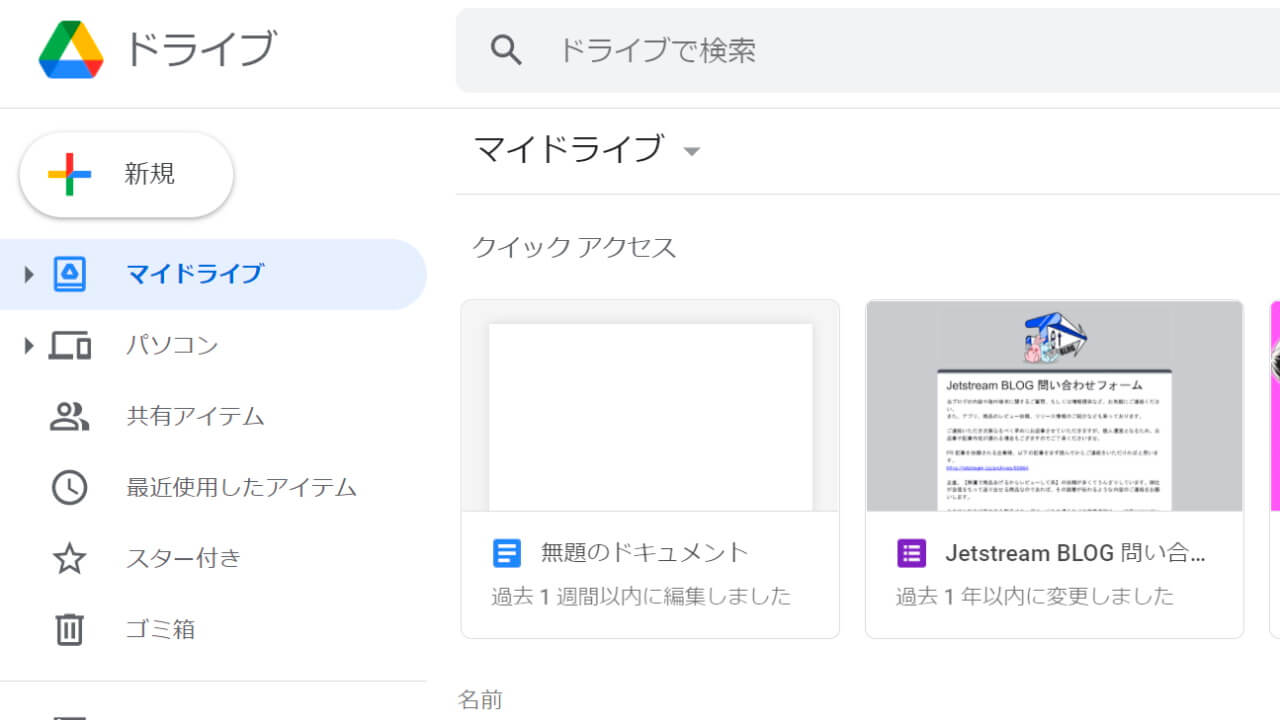The width and height of the screenshot is (1280, 720).
Task: Open the Jetstream BLOG form thumbnail
Action: pos(1054,407)
